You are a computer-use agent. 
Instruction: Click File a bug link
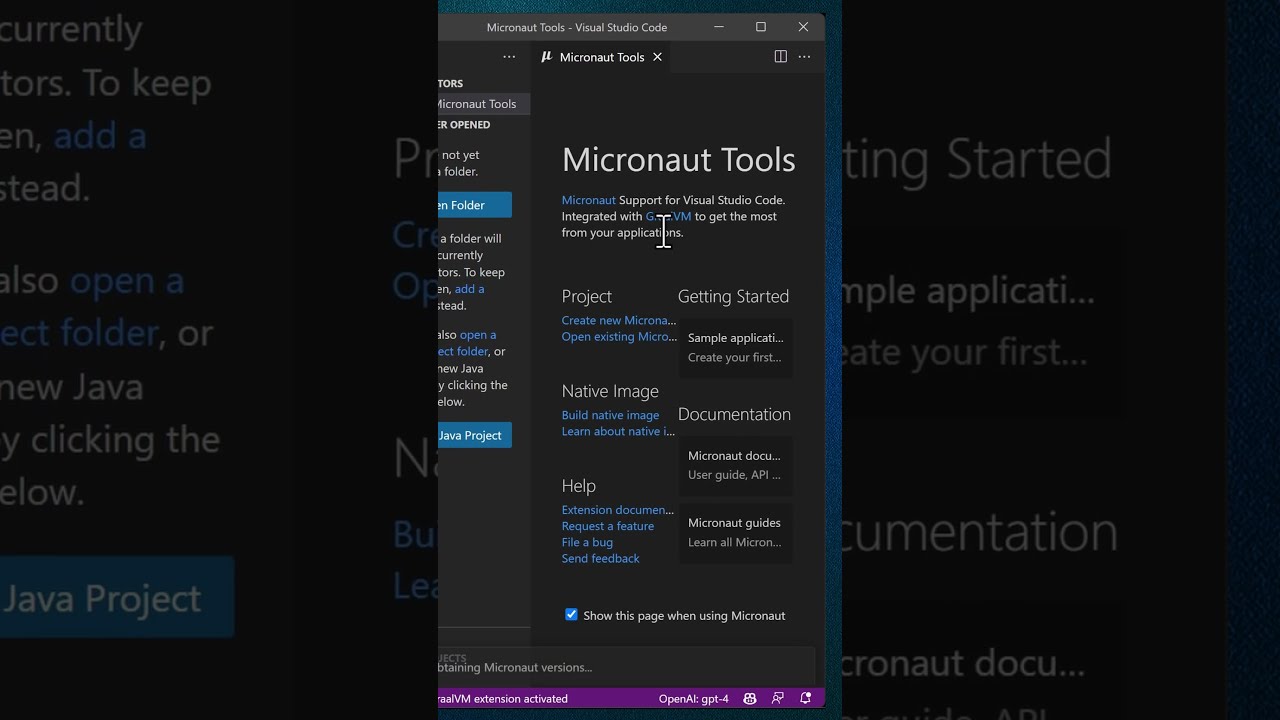pos(587,542)
